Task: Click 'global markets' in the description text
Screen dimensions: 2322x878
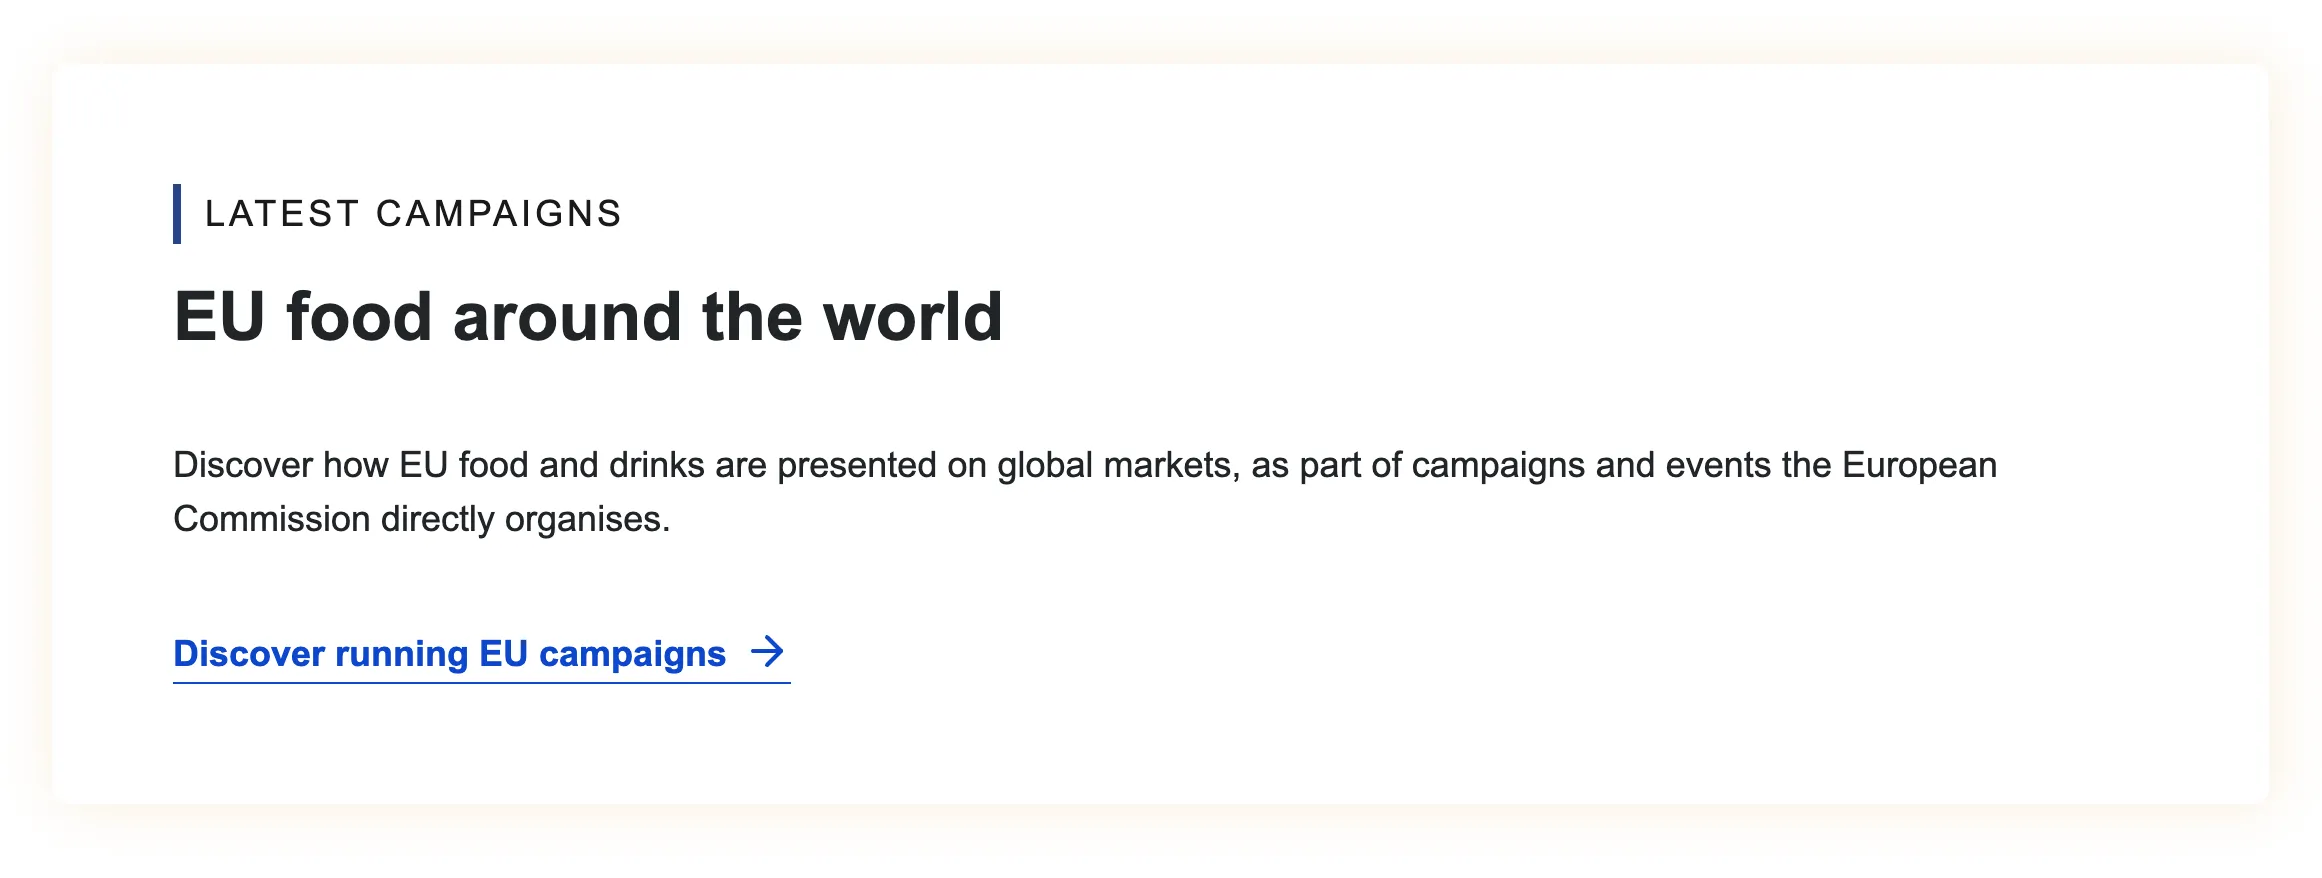Action: (x=1118, y=466)
